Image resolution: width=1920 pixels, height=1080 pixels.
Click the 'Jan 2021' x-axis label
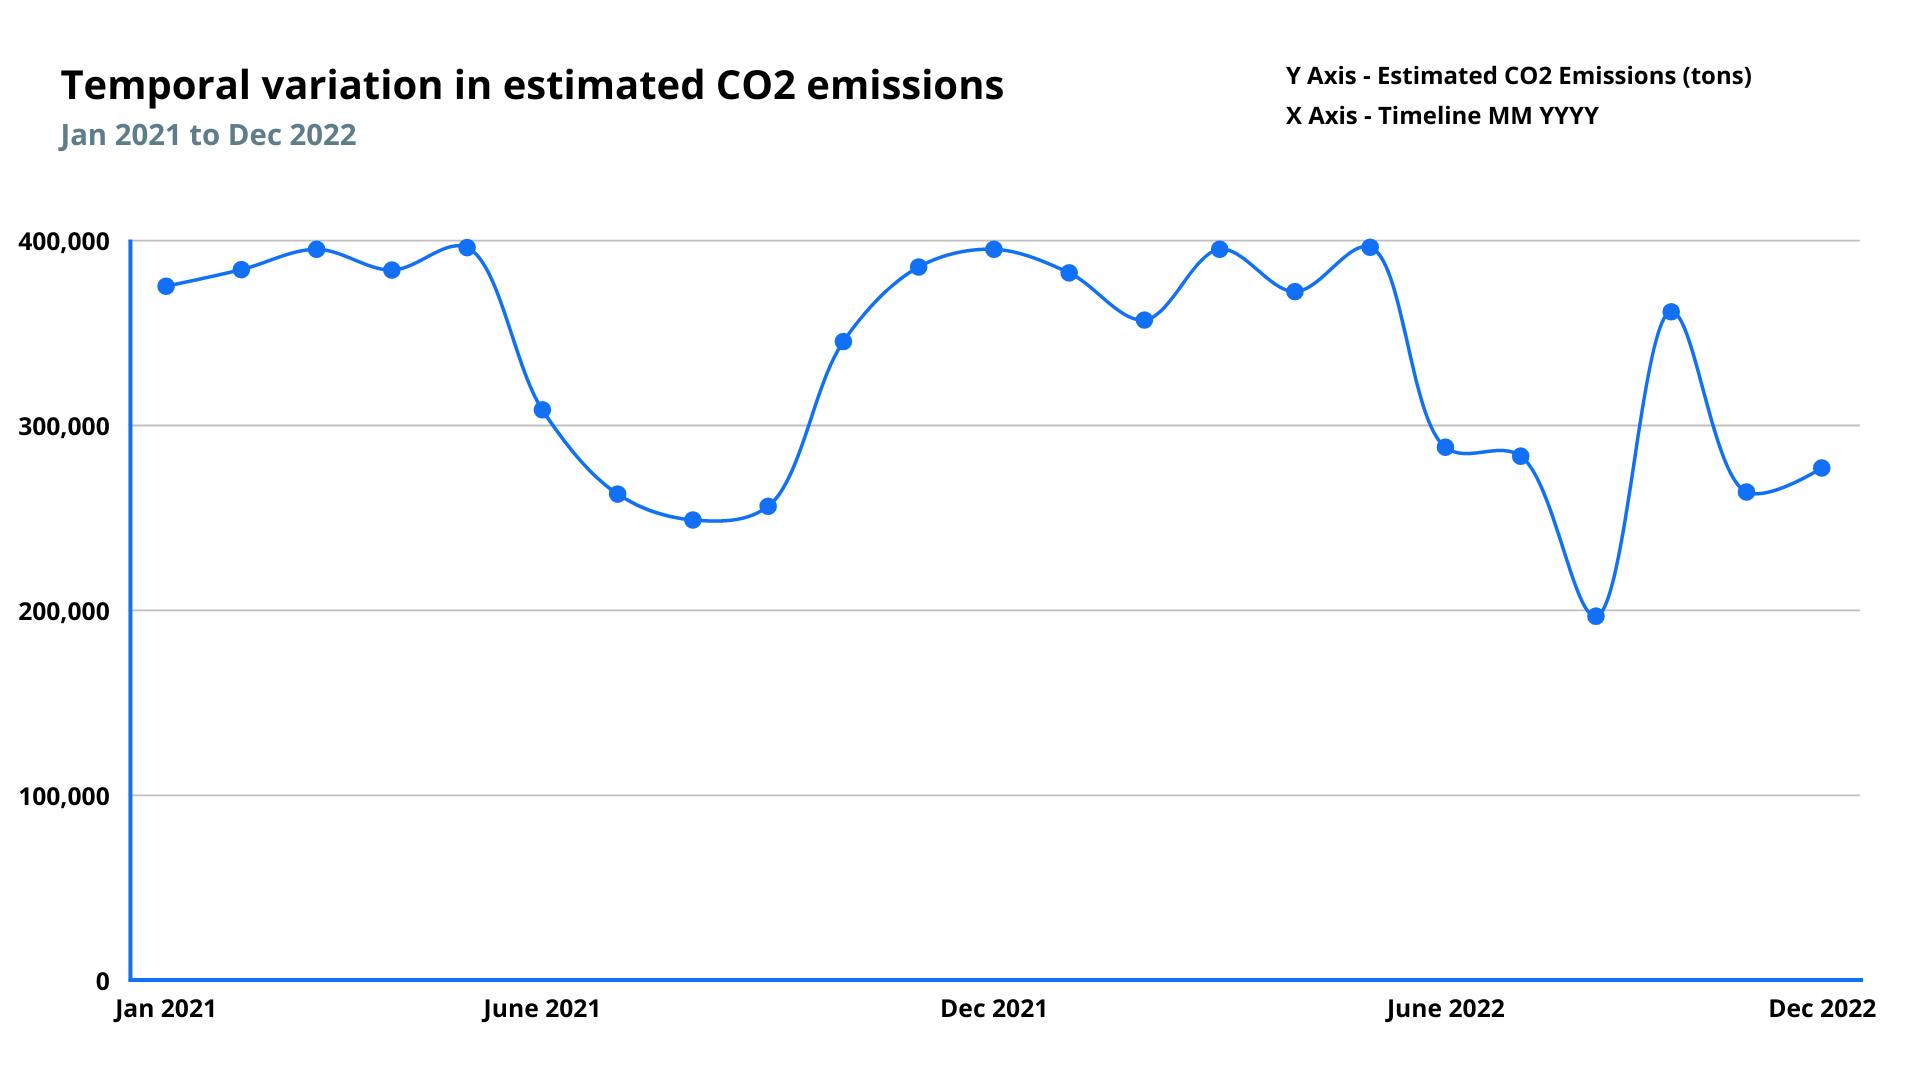tap(165, 1009)
